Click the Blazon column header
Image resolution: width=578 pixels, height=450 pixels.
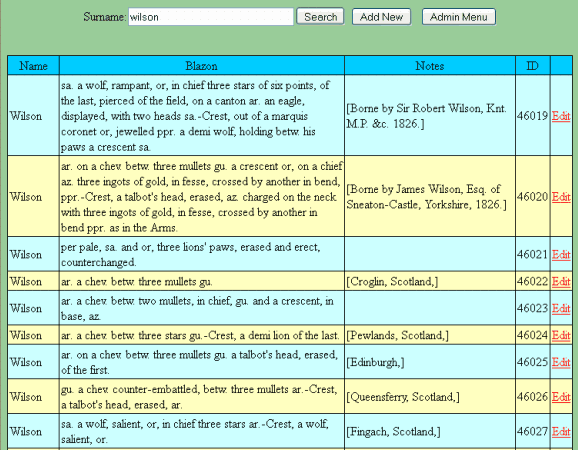click(202, 66)
